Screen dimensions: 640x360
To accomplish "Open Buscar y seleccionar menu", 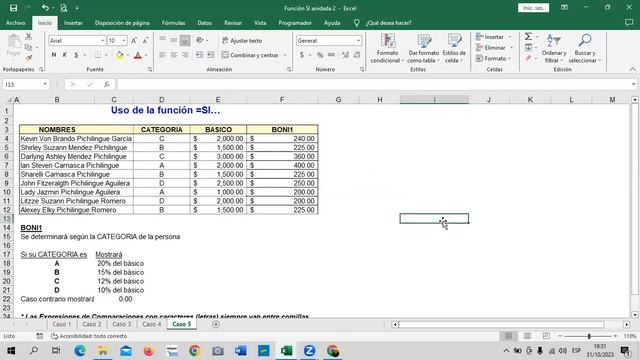I will [x=585, y=48].
